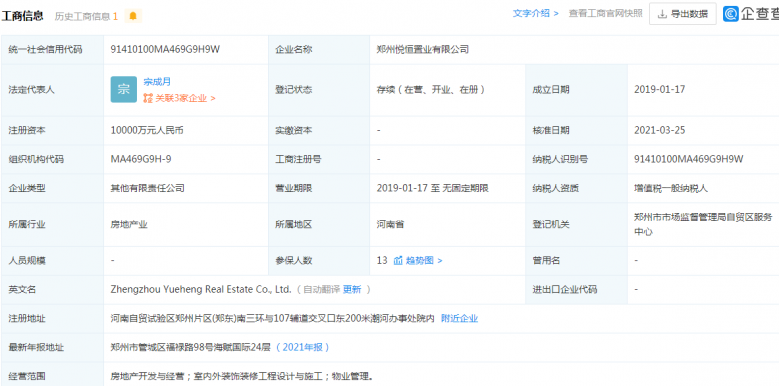Image resolution: width=779 pixels, height=386 pixels.
Task: Select 增值税一般纳税人 value
Action: coord(671,188)
